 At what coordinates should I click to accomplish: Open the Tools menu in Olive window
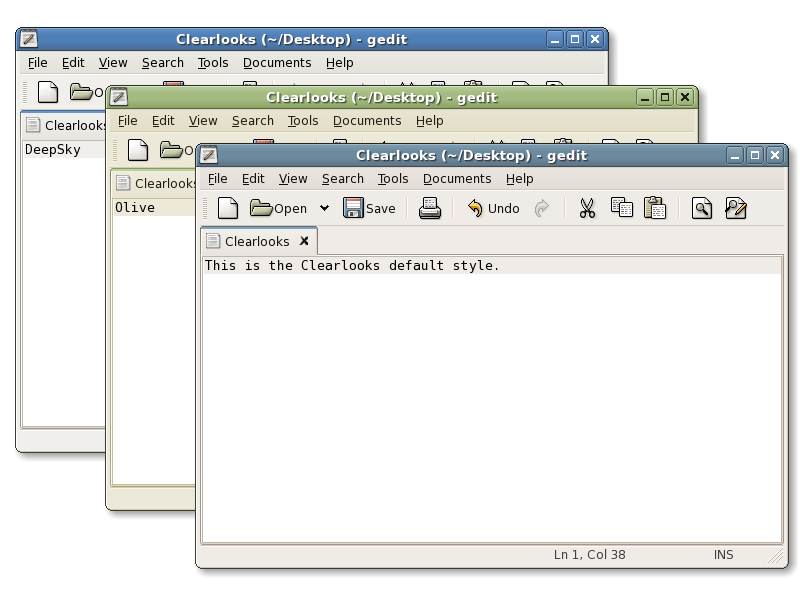point(303,120)
